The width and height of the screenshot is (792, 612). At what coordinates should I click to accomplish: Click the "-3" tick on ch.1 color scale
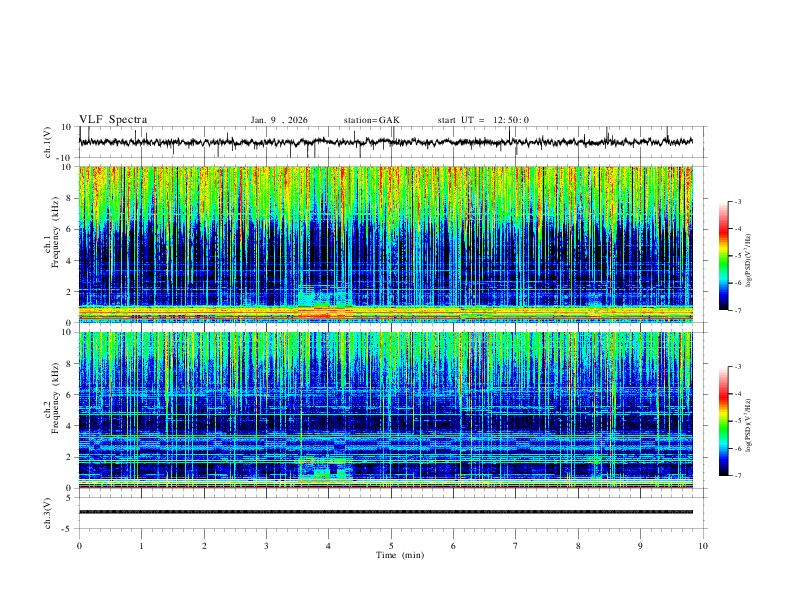(738, 201)
